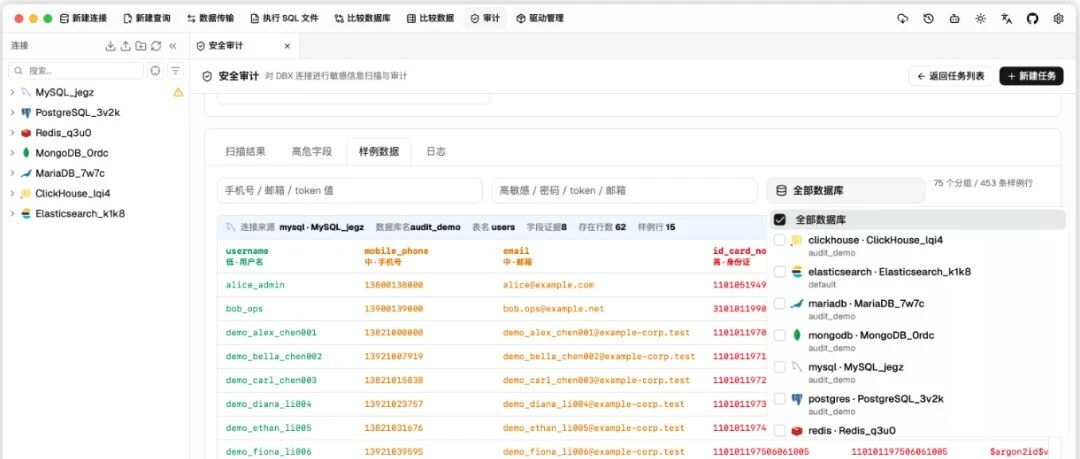The image size is (1080, 459).
Task: Click the cloud sync icon in title bar
Action: [902, 19]
